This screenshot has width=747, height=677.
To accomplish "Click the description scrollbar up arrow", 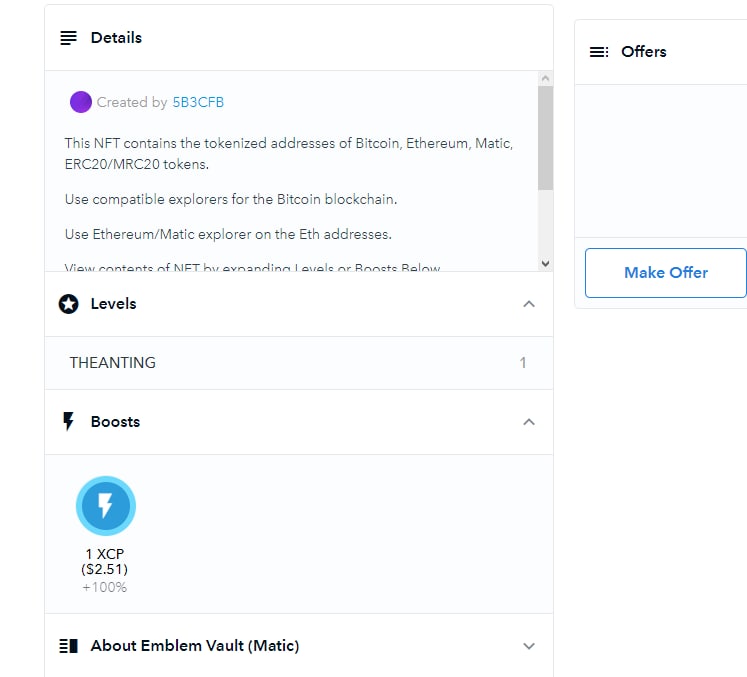I will coord(545,78).
